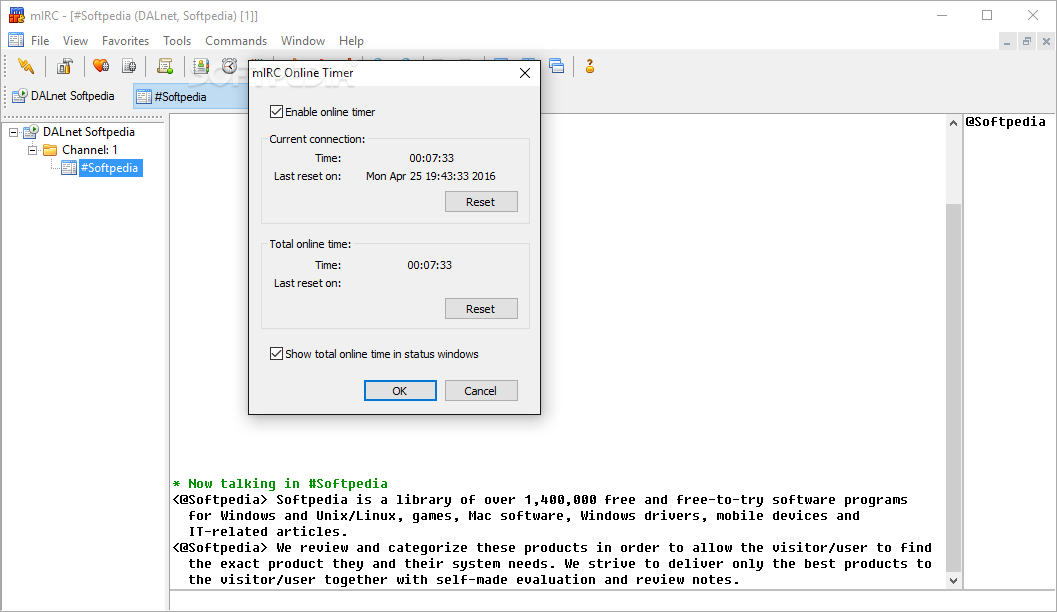Image resolution: width=1057 pixels, height=612 pixels.
Task: Open the Address Book toolbar icon
Action: point(201,66)
